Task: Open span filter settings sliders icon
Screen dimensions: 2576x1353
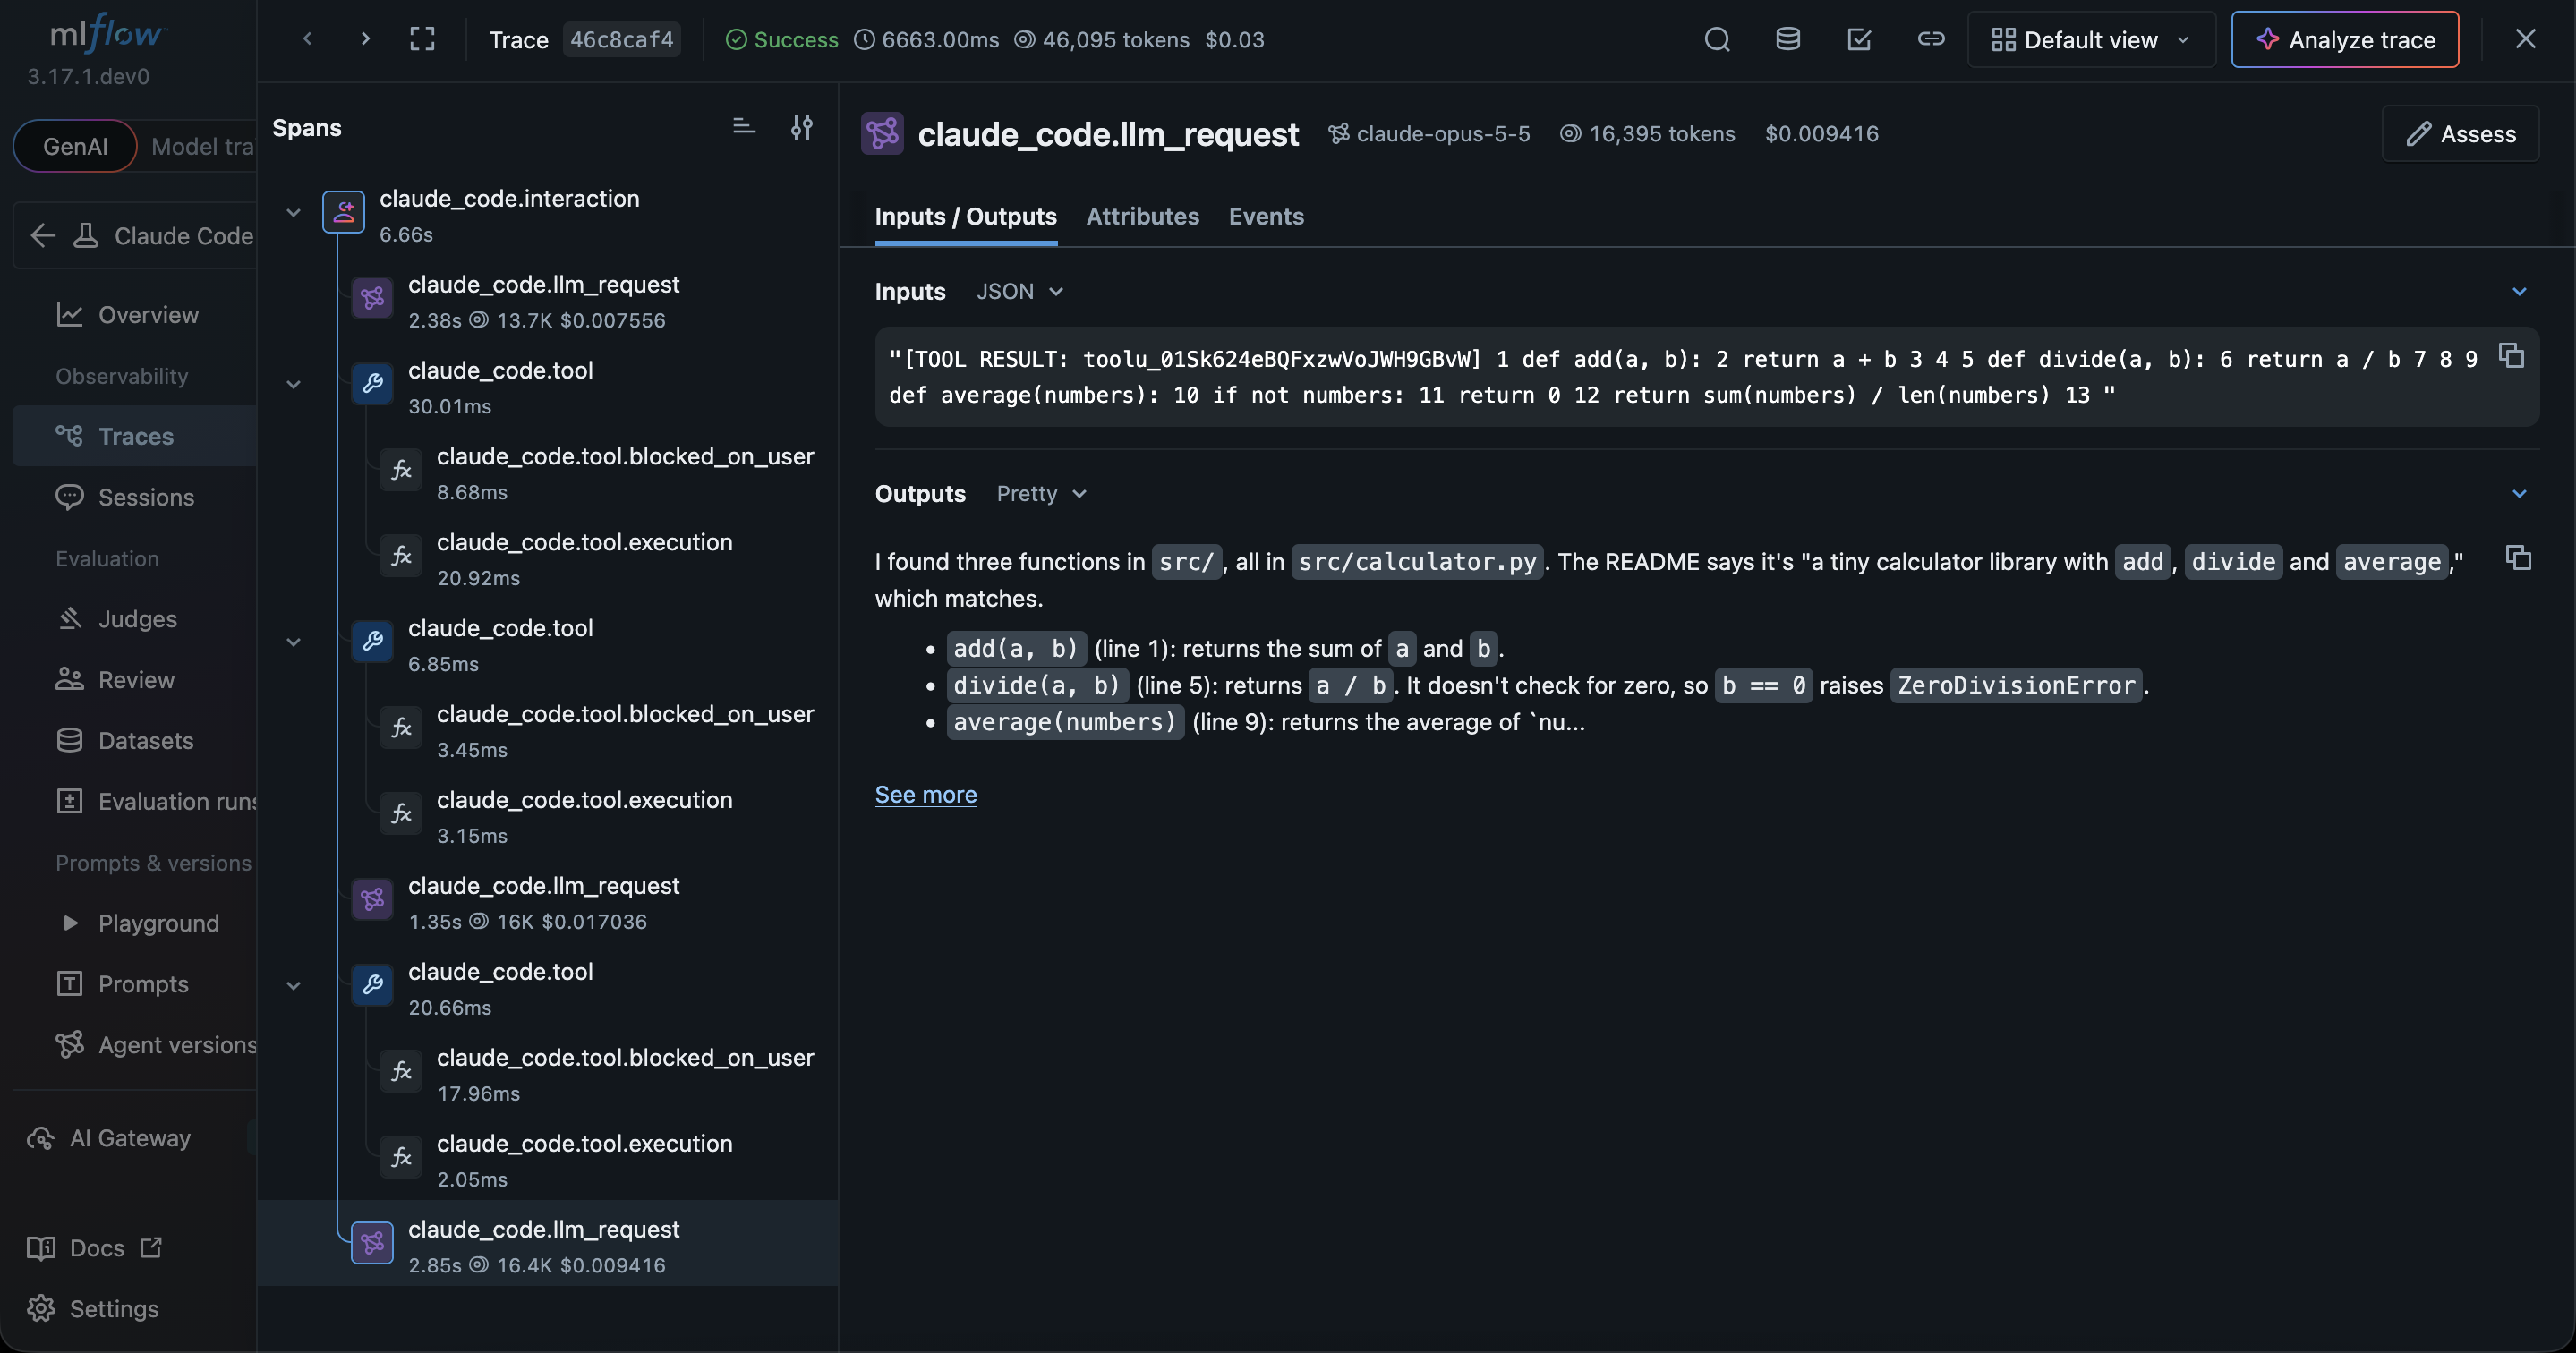Action: [802, 127]
